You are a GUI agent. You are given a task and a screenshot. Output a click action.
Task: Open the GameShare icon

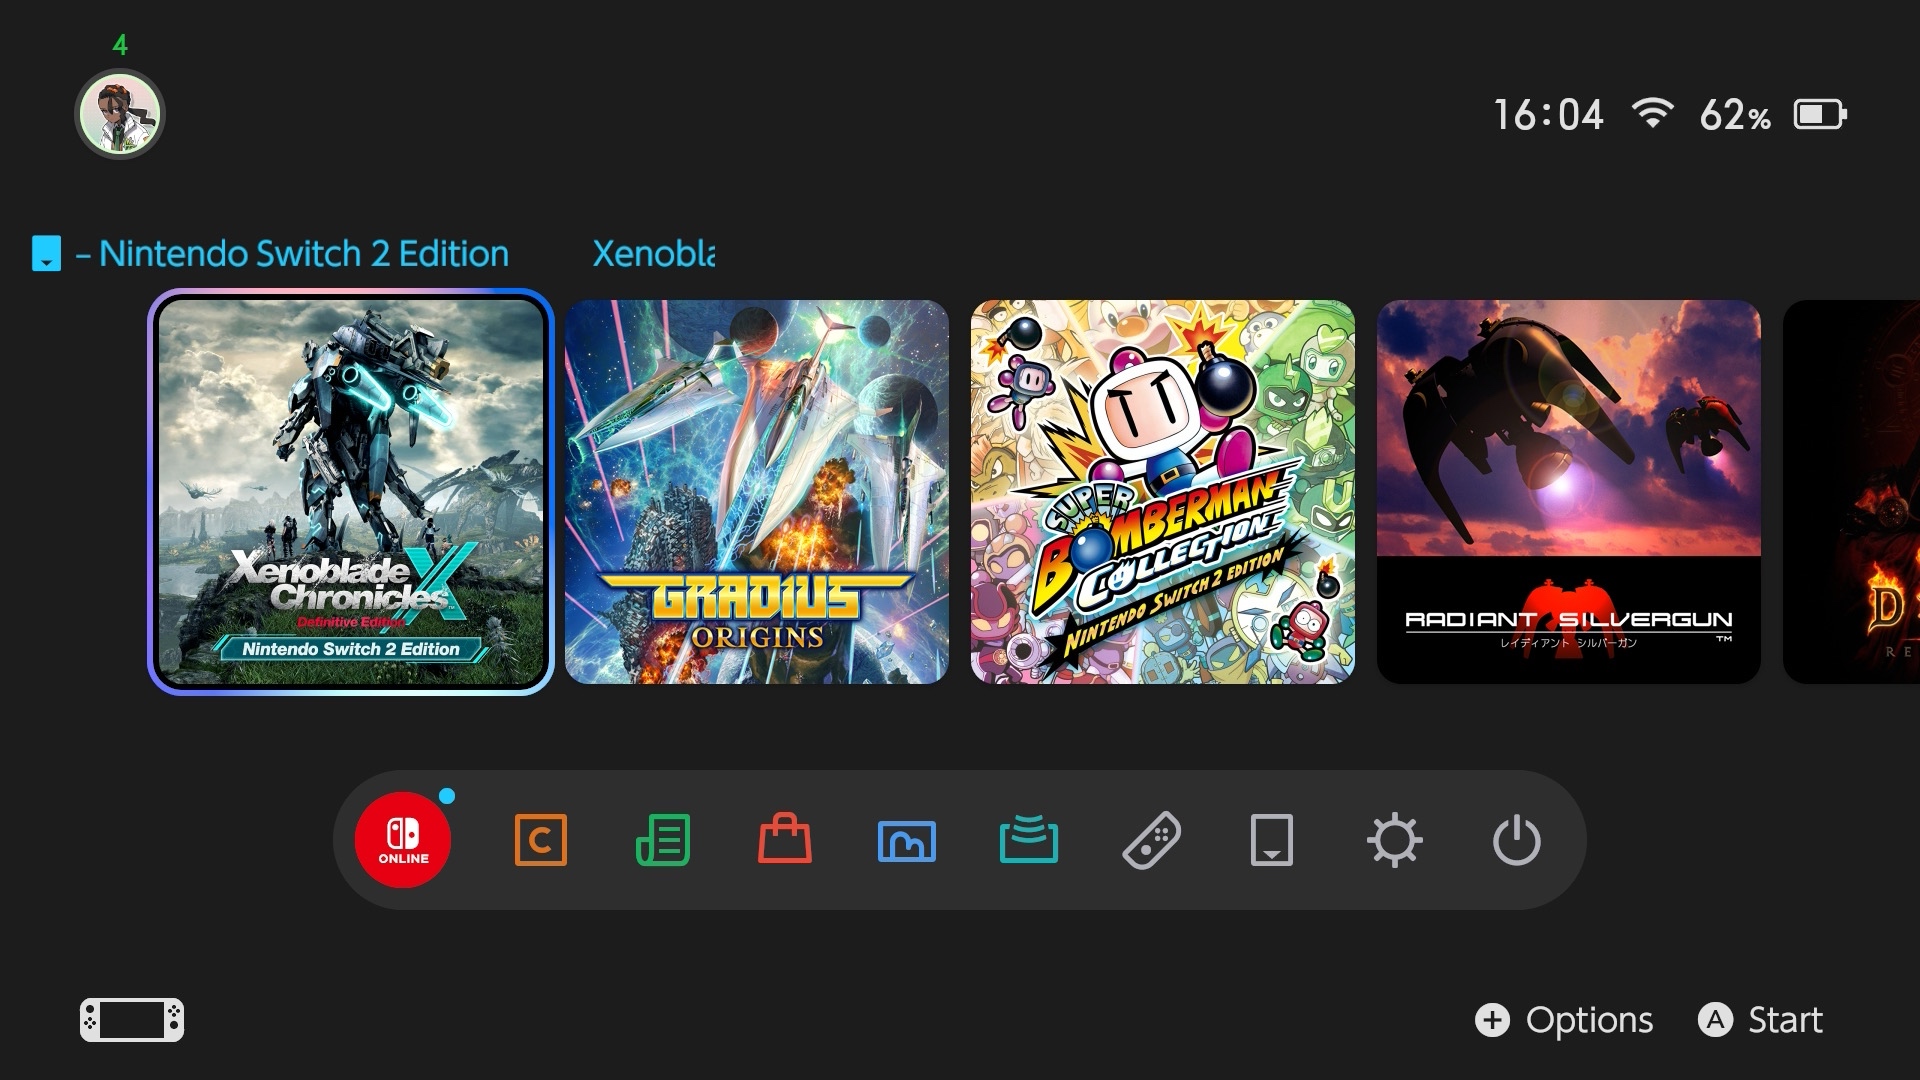[x=1029, y=840]
